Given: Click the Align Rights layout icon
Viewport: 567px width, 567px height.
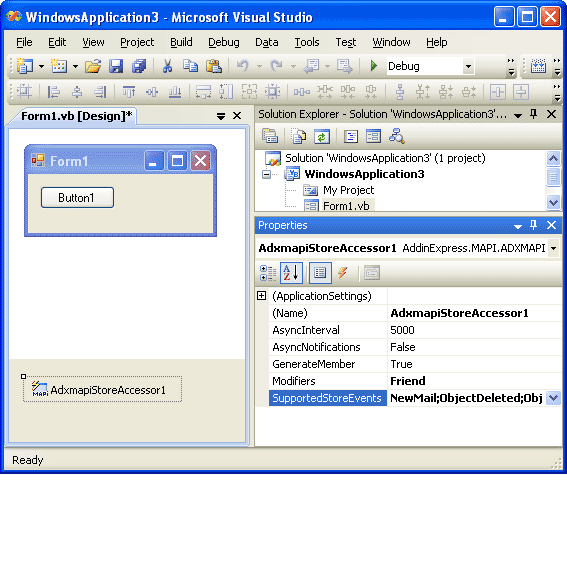Looking at the screenshot, I should pyautogui.click(x=100, y=92).
